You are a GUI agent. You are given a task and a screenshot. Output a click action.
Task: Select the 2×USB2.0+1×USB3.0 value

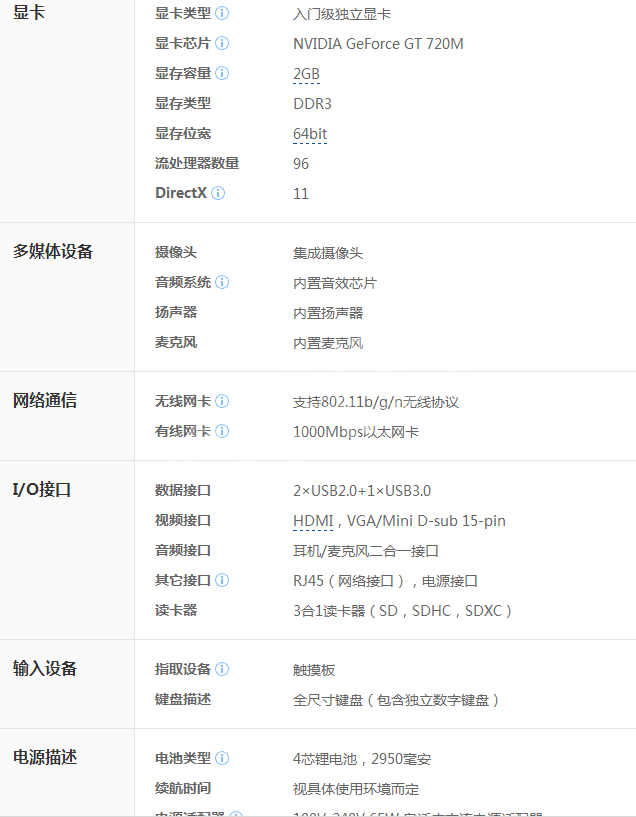click(362, 491)
